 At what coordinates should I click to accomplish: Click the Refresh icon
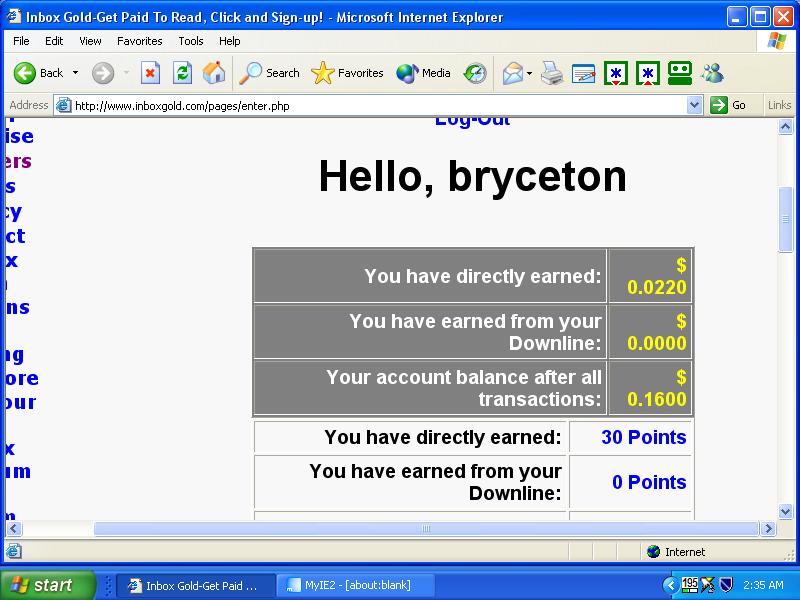click(182, 73)
